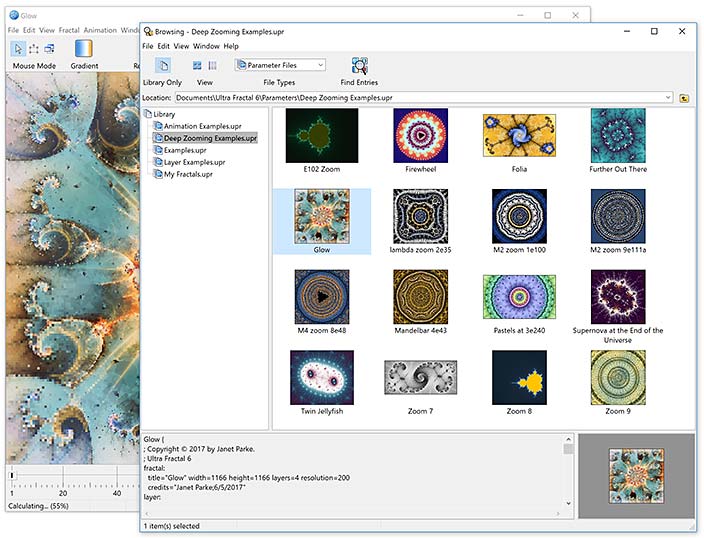This screenshot has width=704, height=538.
Task: Open the Location path dropdown arrow
Action: [668, 97]
